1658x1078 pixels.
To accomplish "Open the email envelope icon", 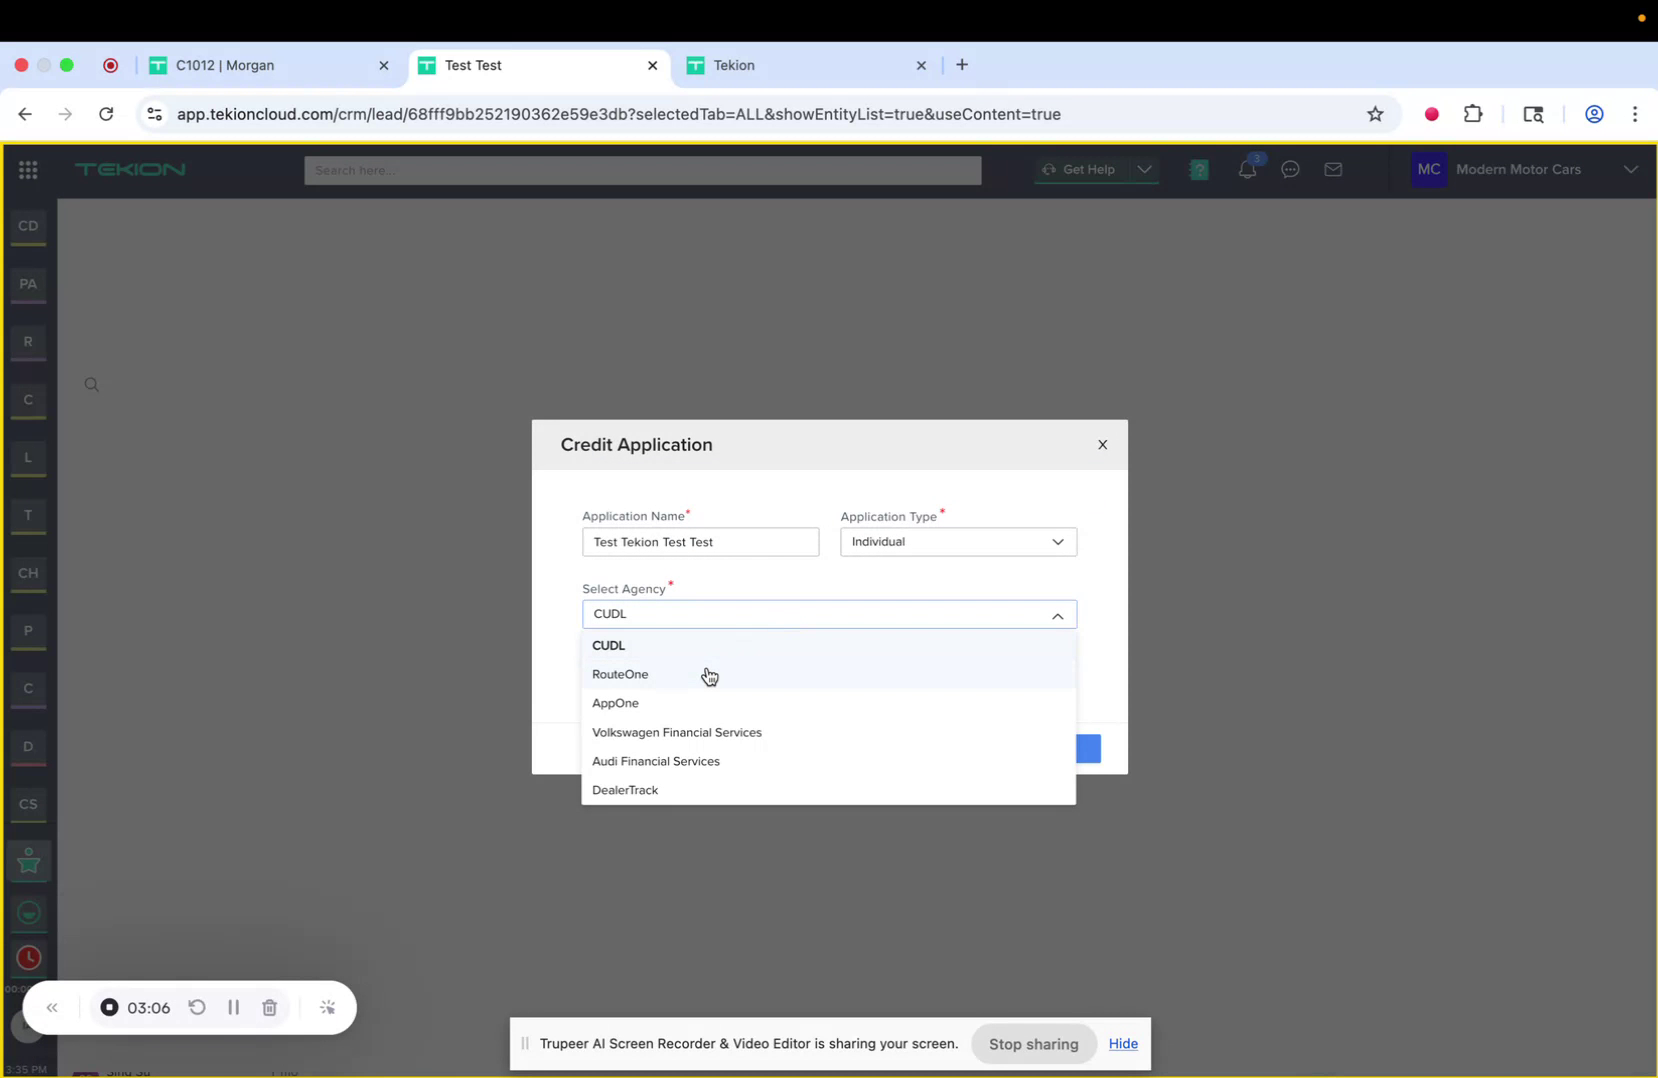I will [x=1333, y=170].
